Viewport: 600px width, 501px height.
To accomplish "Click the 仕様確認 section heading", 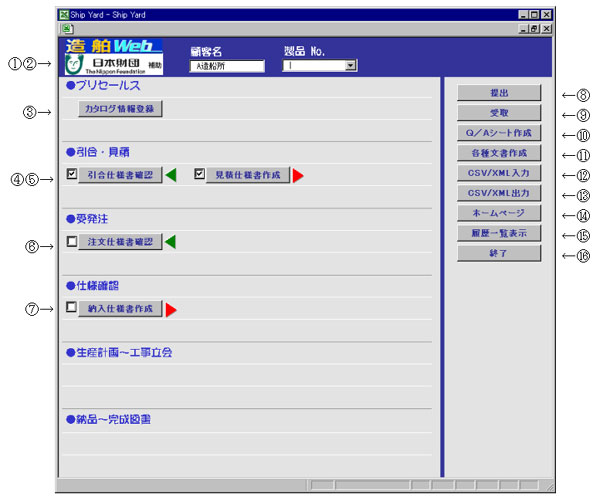I will coord(92,286).
